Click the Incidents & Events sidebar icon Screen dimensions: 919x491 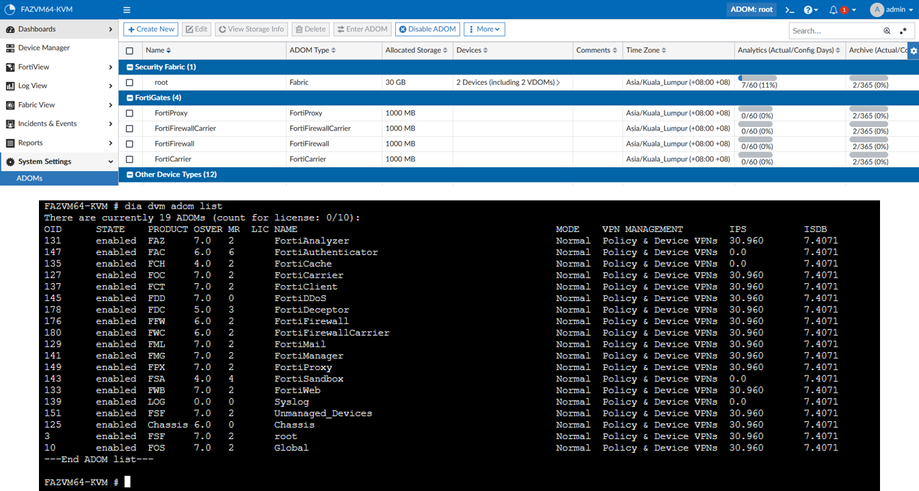[10, 124]
